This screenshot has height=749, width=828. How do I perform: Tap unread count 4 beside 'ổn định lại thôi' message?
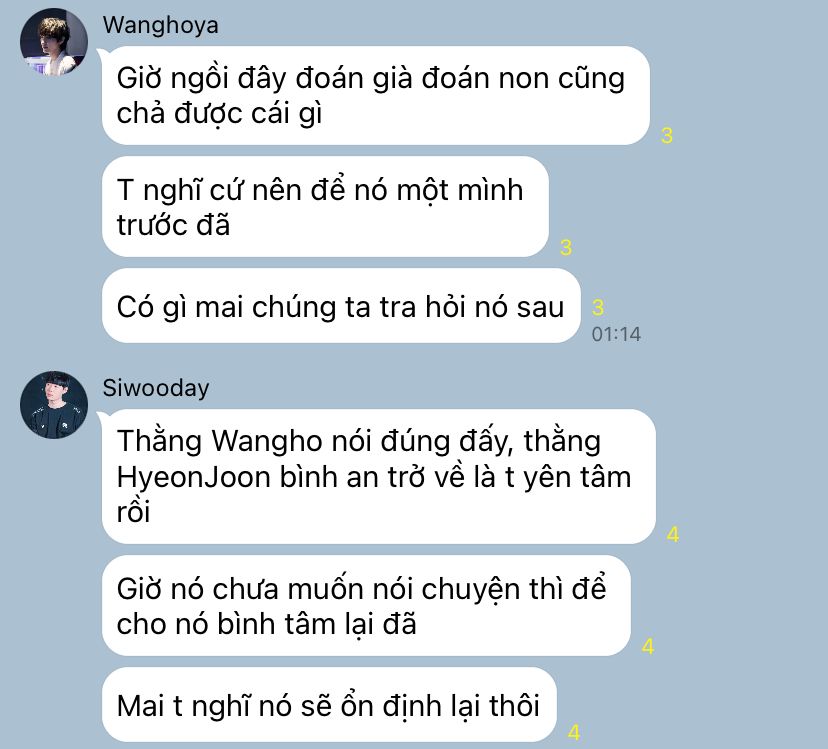[574, 733]
